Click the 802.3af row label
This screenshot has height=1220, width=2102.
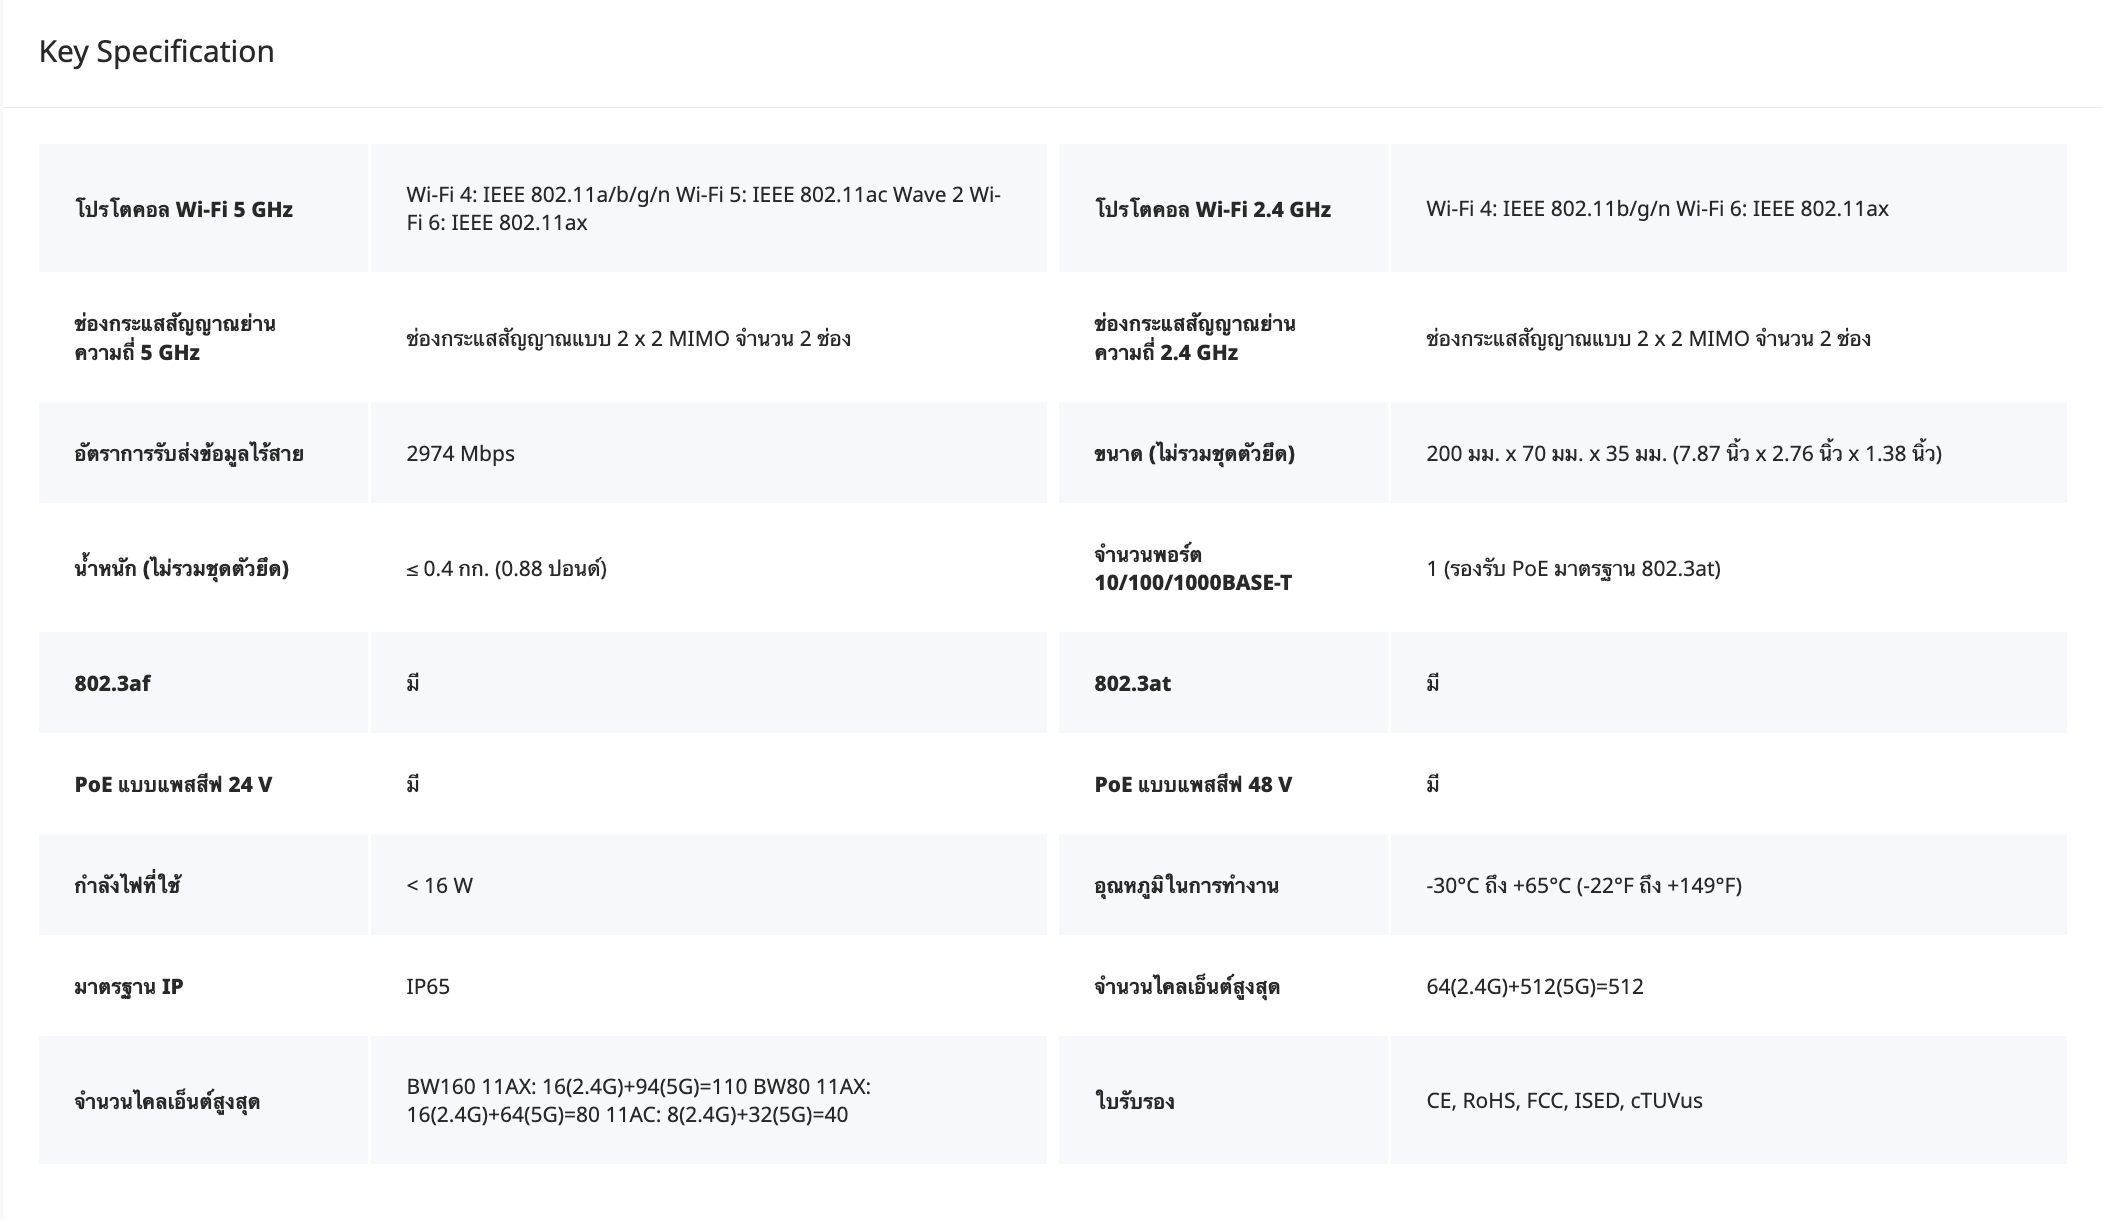pos(112,683)
